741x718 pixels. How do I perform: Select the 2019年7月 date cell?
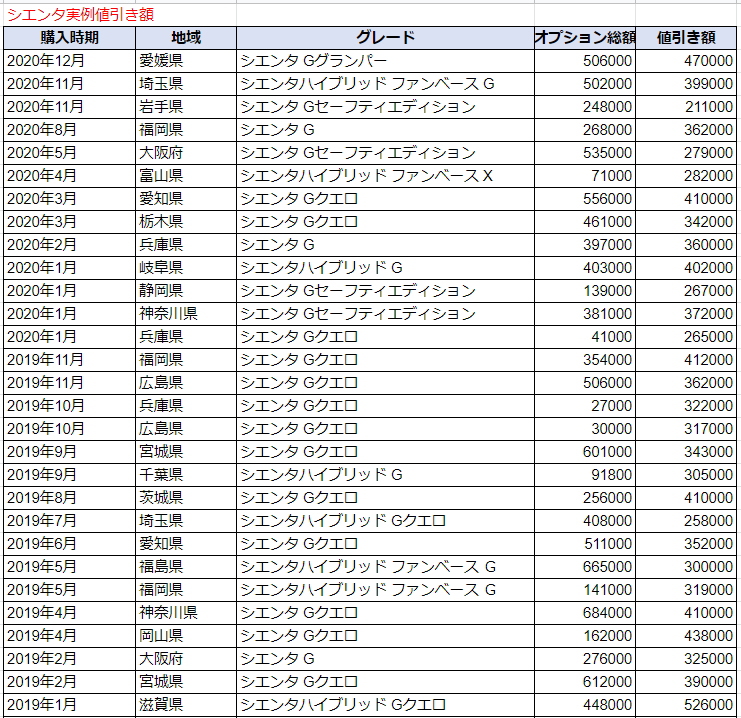pyautogui.click(x=69, y=521)
